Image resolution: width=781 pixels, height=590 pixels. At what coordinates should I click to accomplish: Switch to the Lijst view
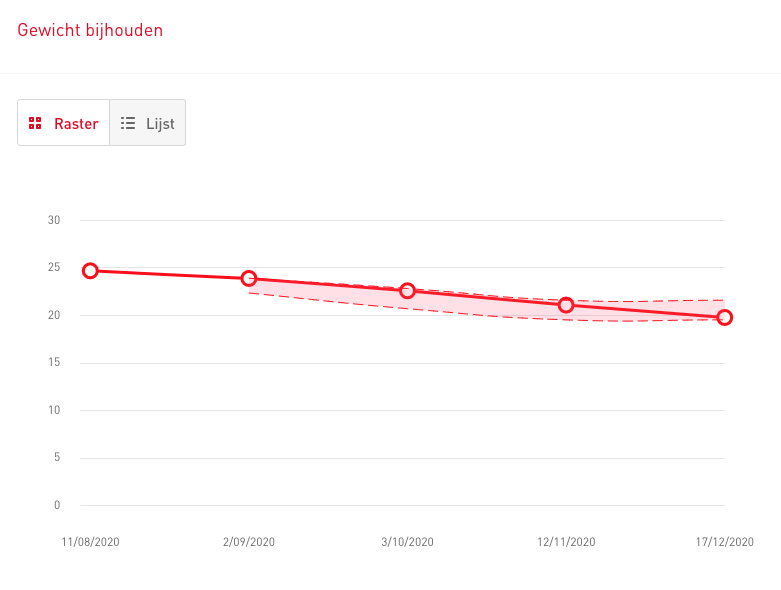click(147, 122)
